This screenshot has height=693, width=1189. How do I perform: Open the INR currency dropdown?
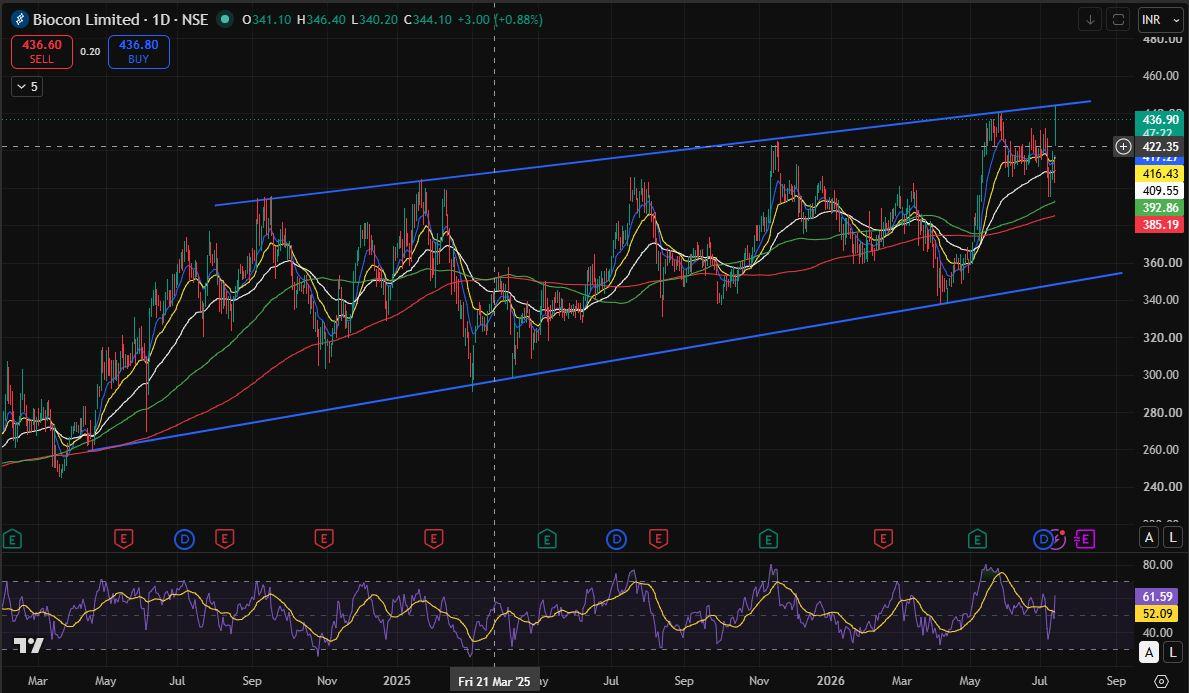click(x=1160, y=20)
